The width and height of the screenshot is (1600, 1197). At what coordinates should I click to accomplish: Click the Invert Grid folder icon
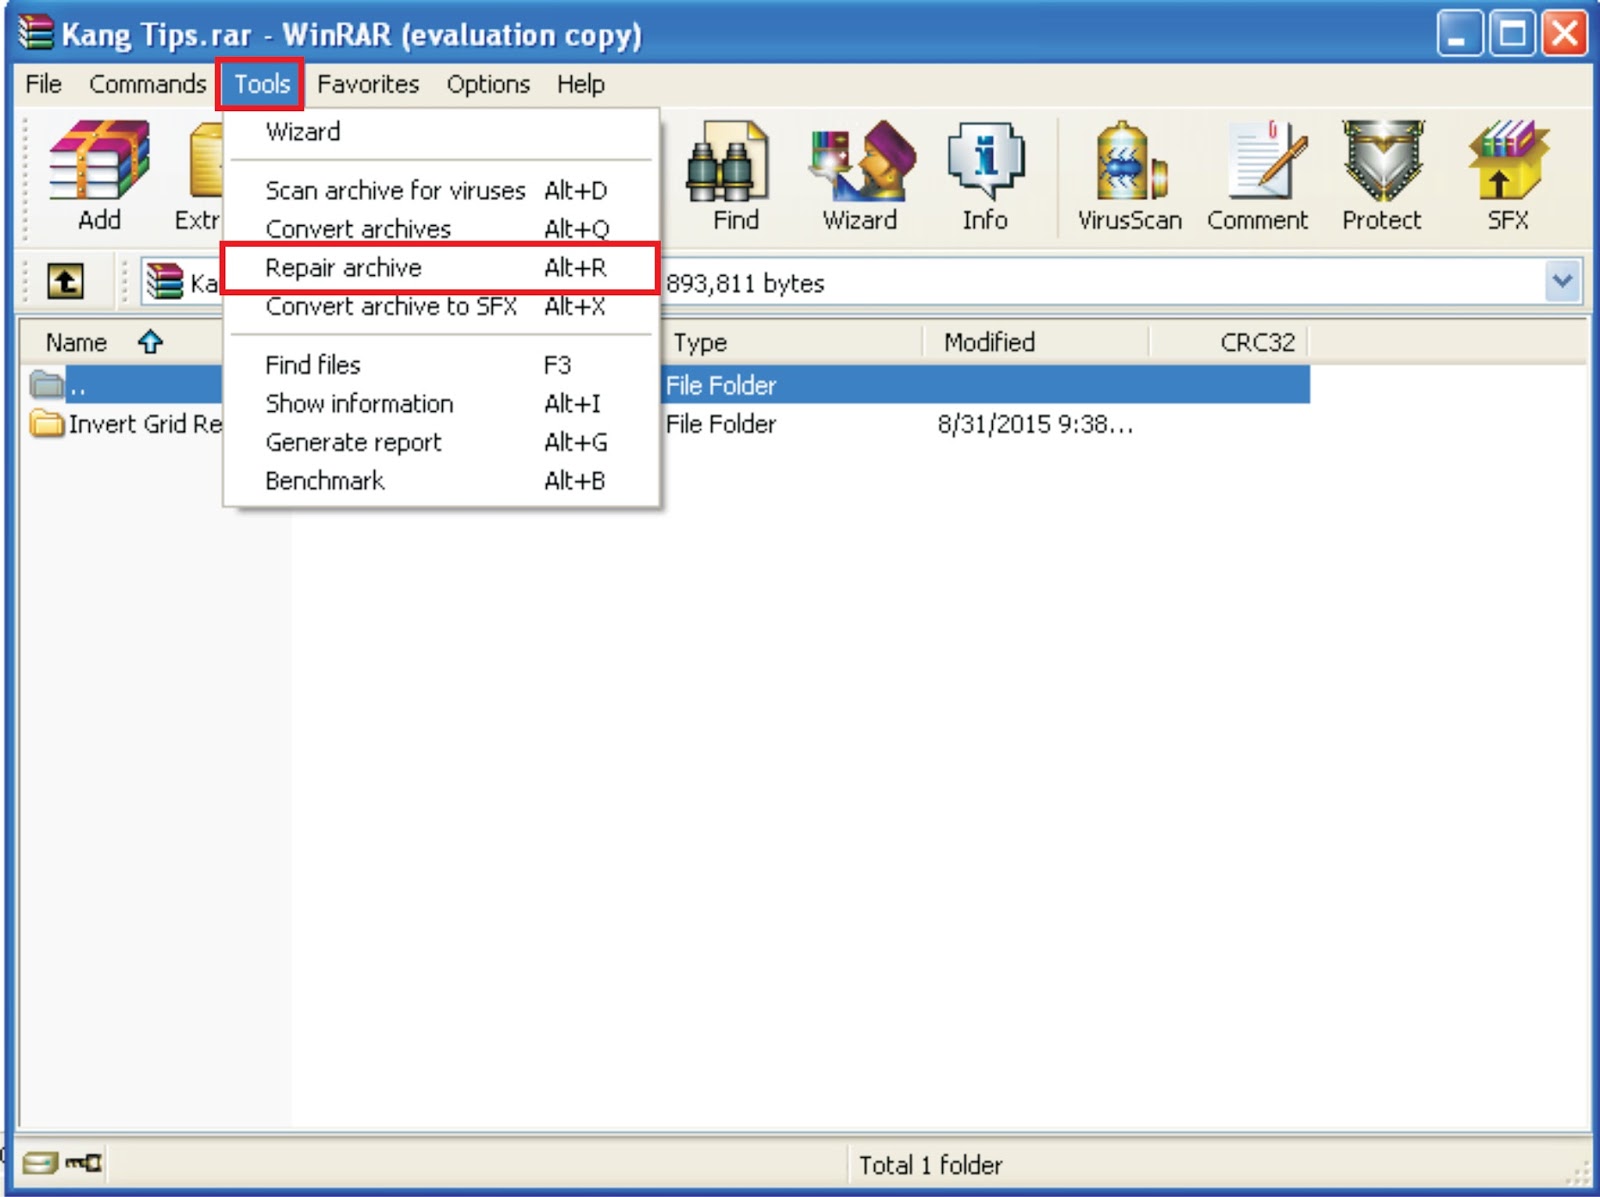point(46,424)
